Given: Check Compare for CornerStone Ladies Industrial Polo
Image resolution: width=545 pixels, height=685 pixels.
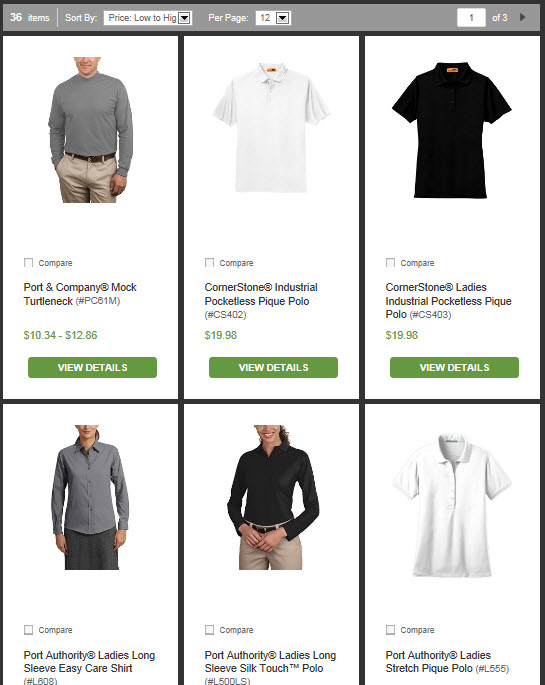Looking at the screenshot, I should (390, 263).
